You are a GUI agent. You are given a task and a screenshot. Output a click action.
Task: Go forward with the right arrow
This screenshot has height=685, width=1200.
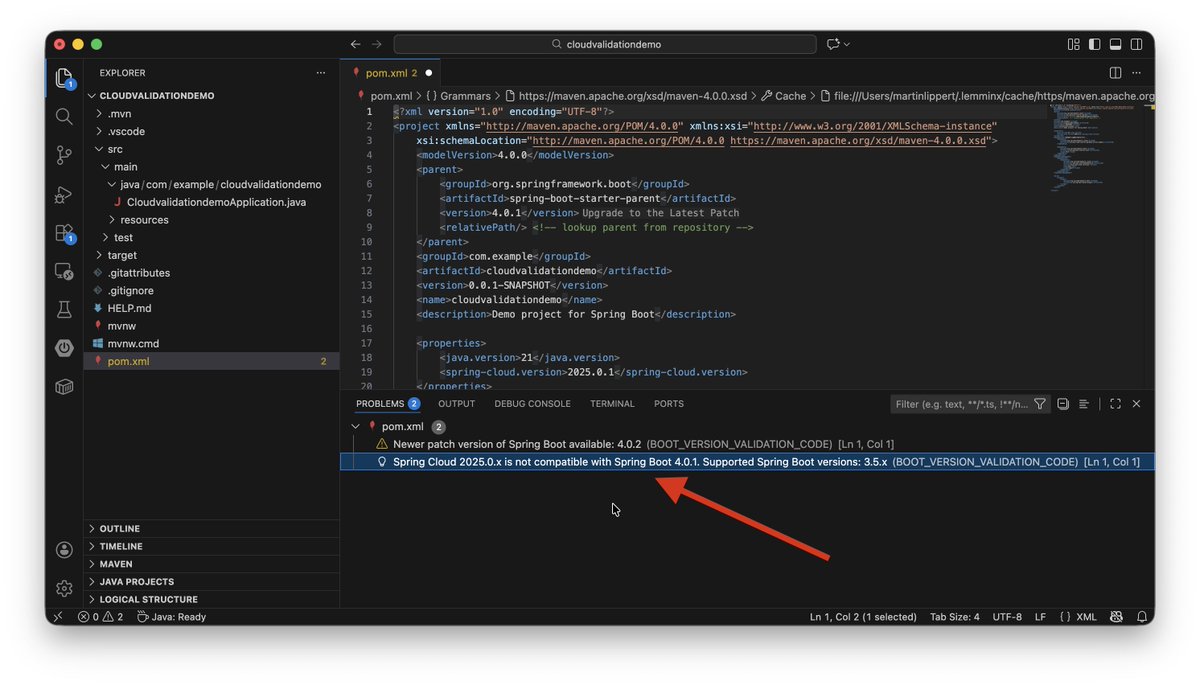point(377,44)
